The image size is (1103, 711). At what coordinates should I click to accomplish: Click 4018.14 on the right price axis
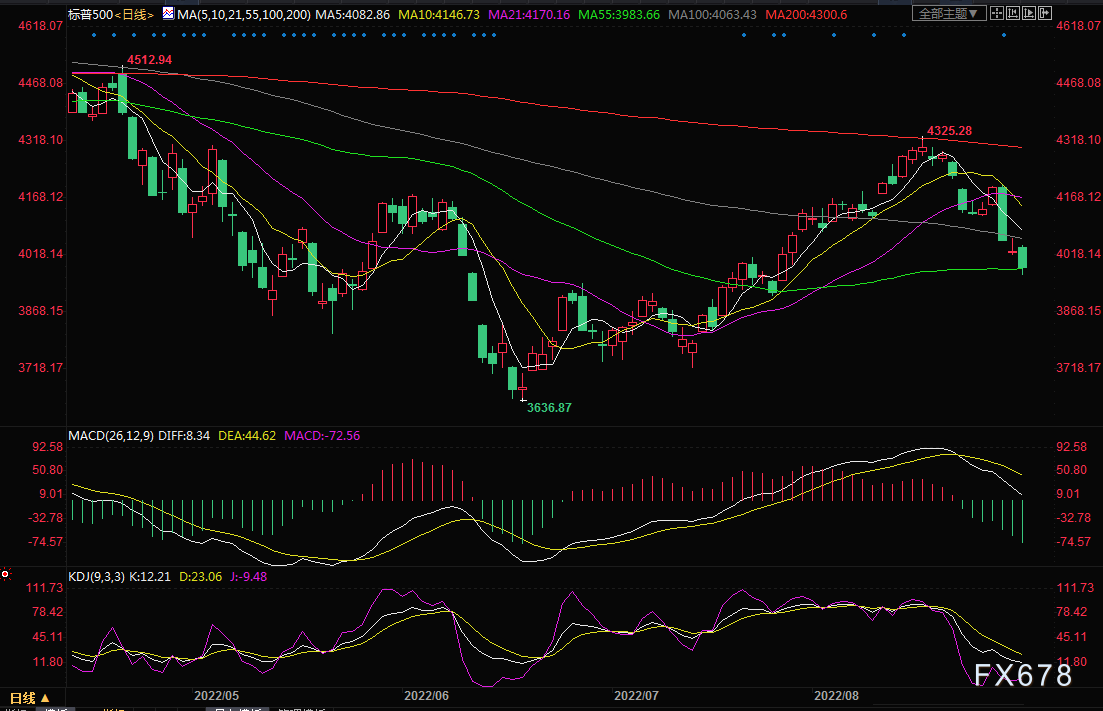(1078, 254)
